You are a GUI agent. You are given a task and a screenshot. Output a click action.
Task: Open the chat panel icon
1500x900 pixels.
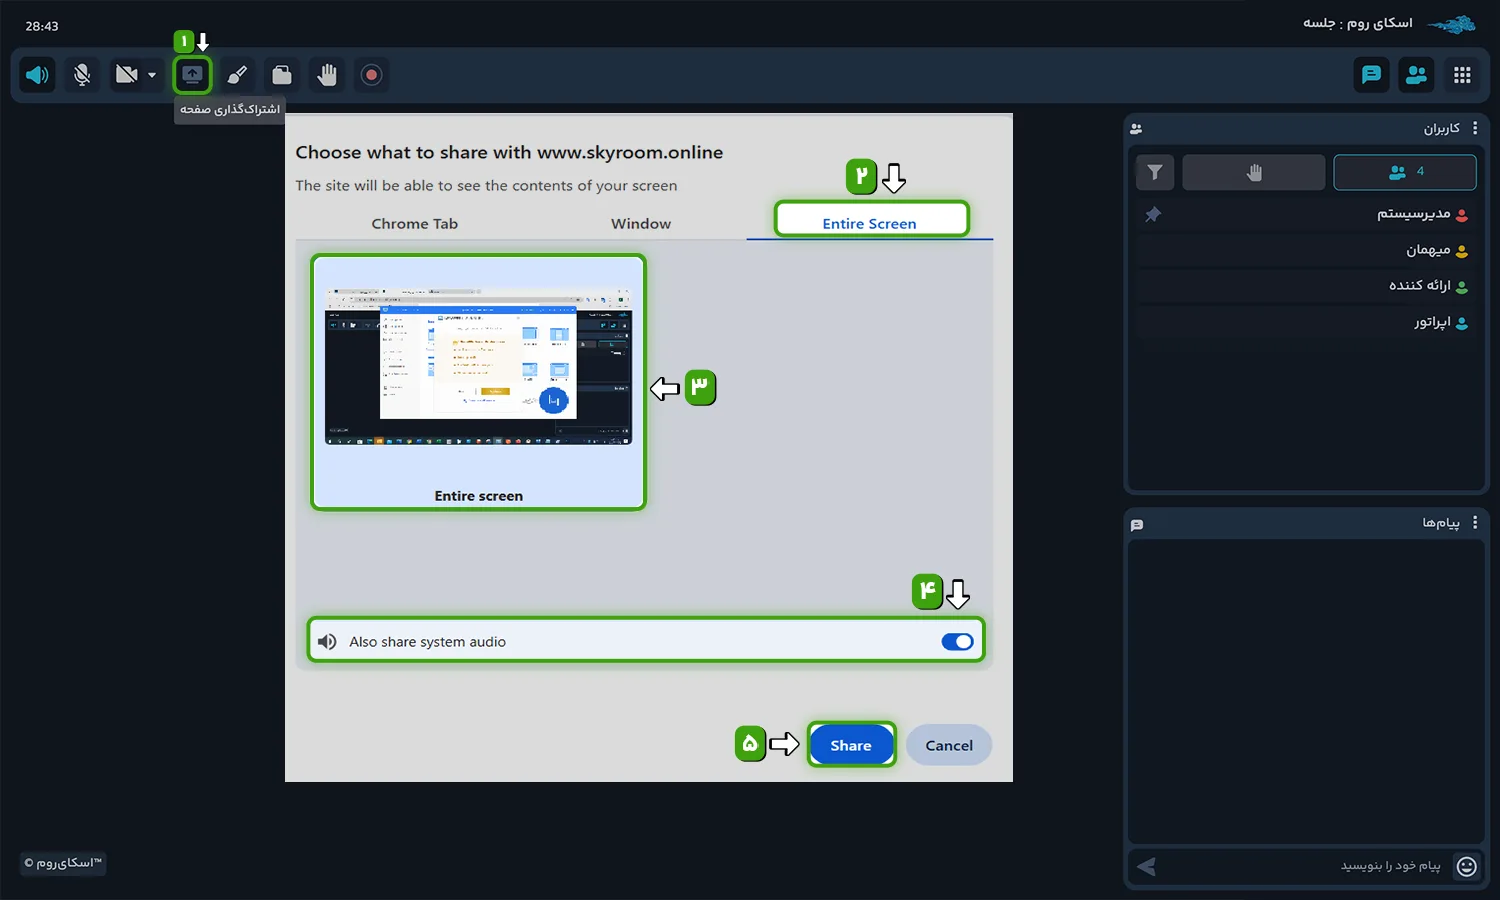point(1371,75)
